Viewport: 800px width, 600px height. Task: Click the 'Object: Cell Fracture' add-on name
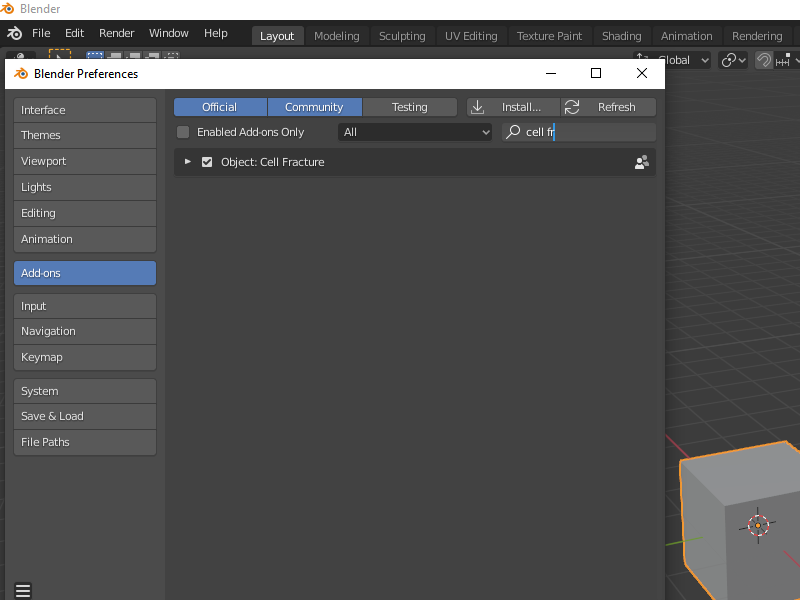click(272, 162)
